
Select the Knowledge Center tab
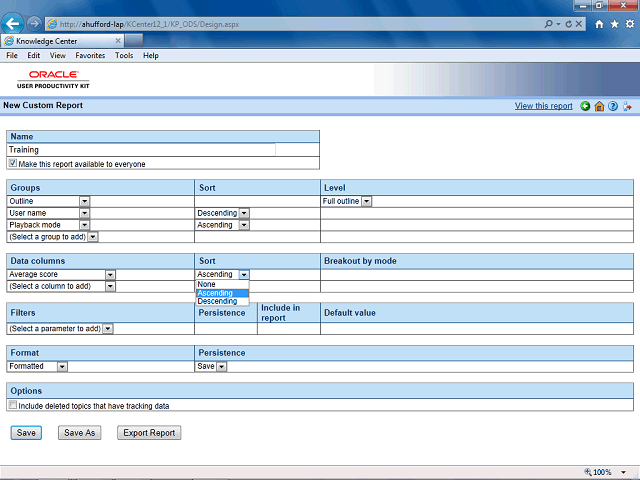(62, 41)
